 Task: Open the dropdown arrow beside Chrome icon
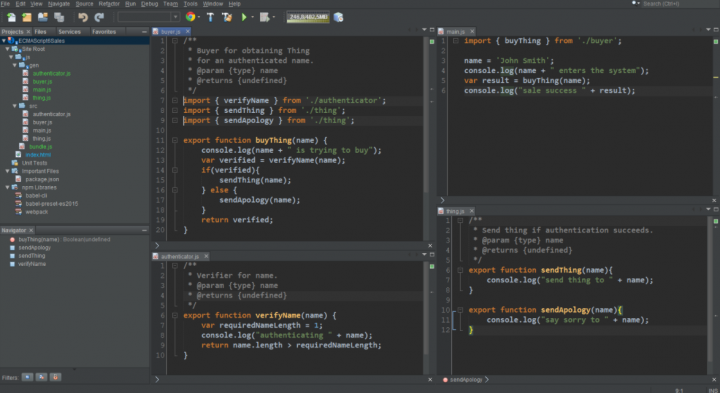point(198,17)
